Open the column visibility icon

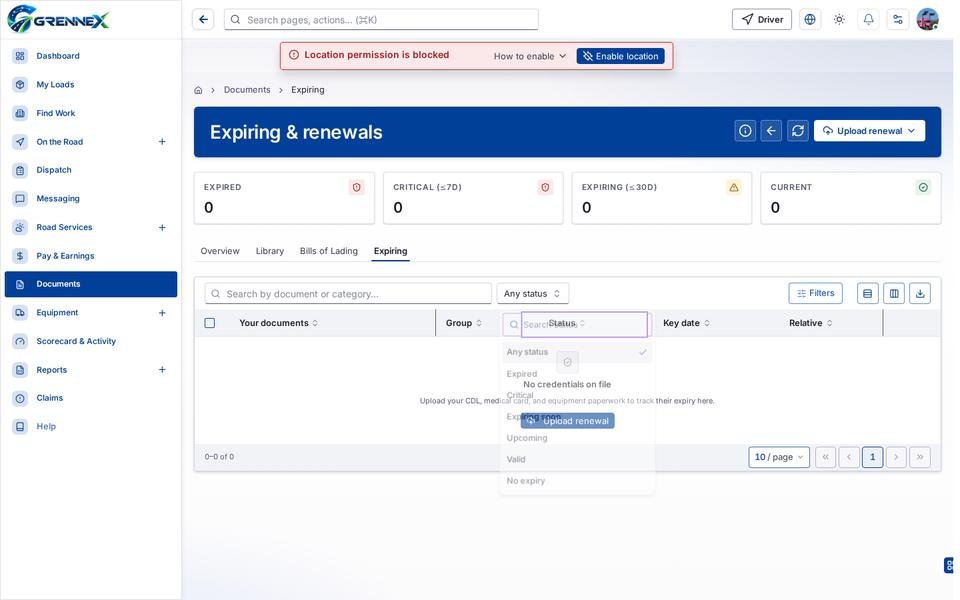coord(894,294)
